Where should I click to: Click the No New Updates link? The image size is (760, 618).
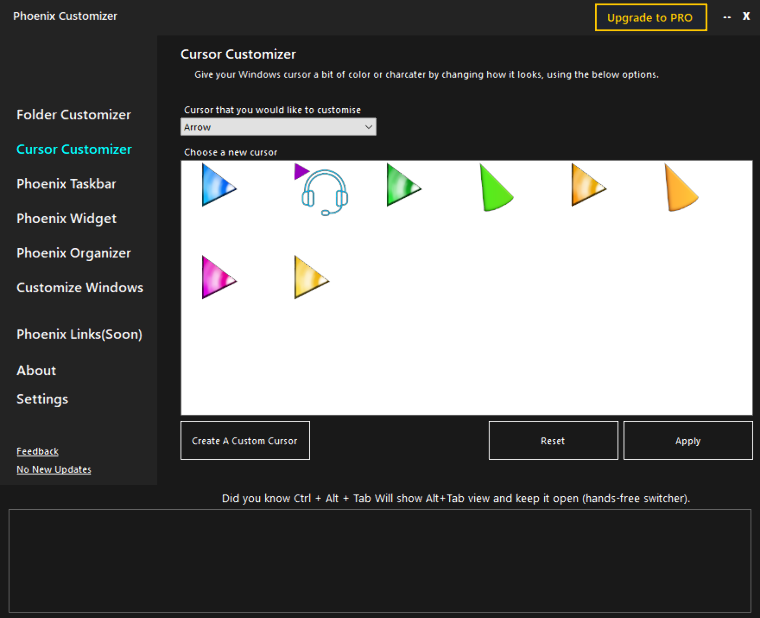click(54, 470)
